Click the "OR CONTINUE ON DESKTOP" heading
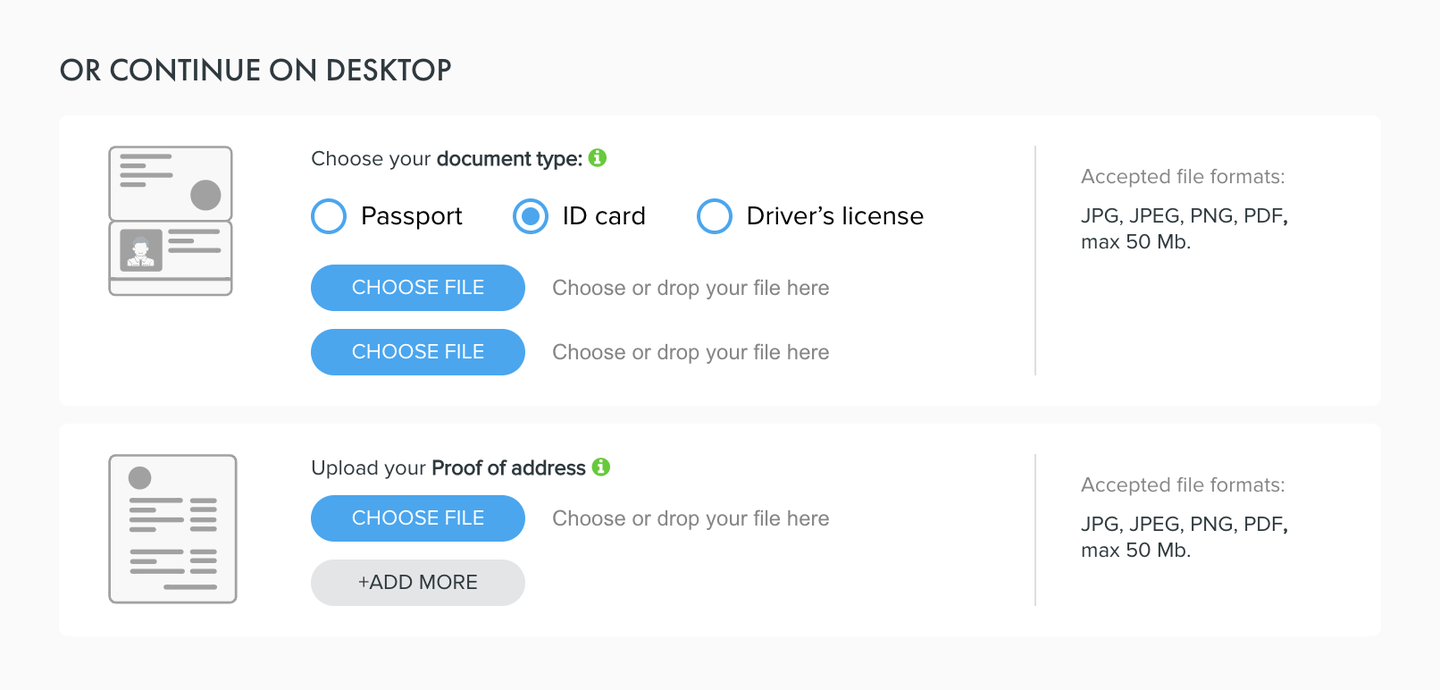Image resolution: width=1440 pixels, height=690 pixels. coord(256,70)
